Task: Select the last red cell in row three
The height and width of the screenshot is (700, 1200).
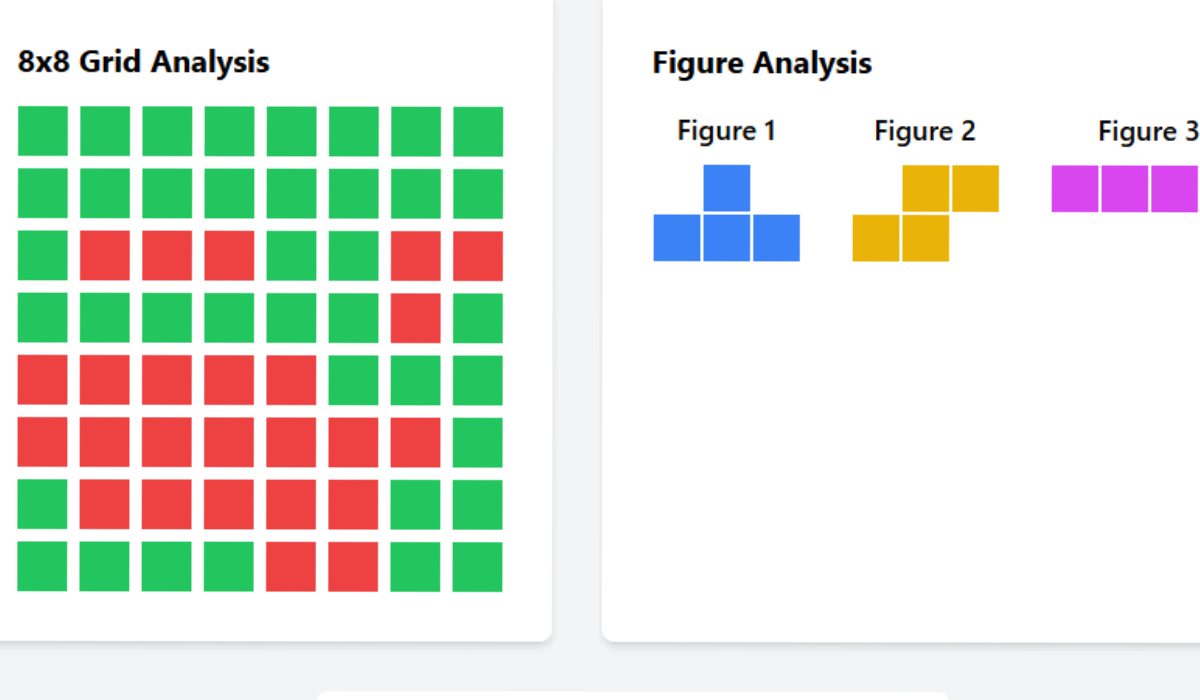Action: click(x=478, y=256)
